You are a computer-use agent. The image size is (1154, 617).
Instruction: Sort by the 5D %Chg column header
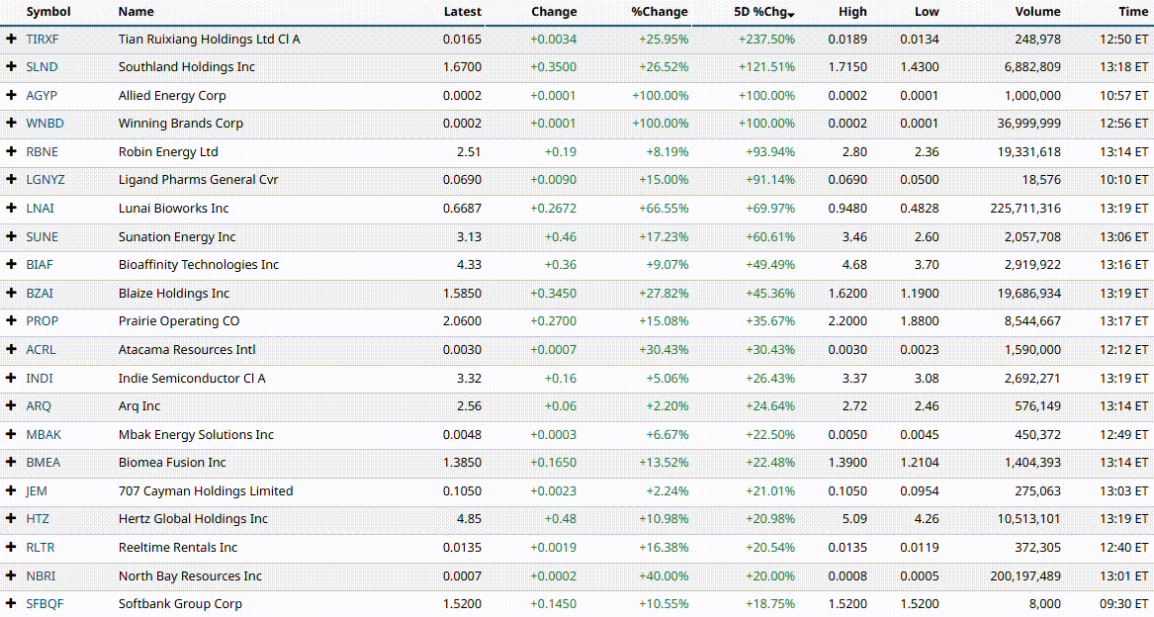[x=764, y=12]
